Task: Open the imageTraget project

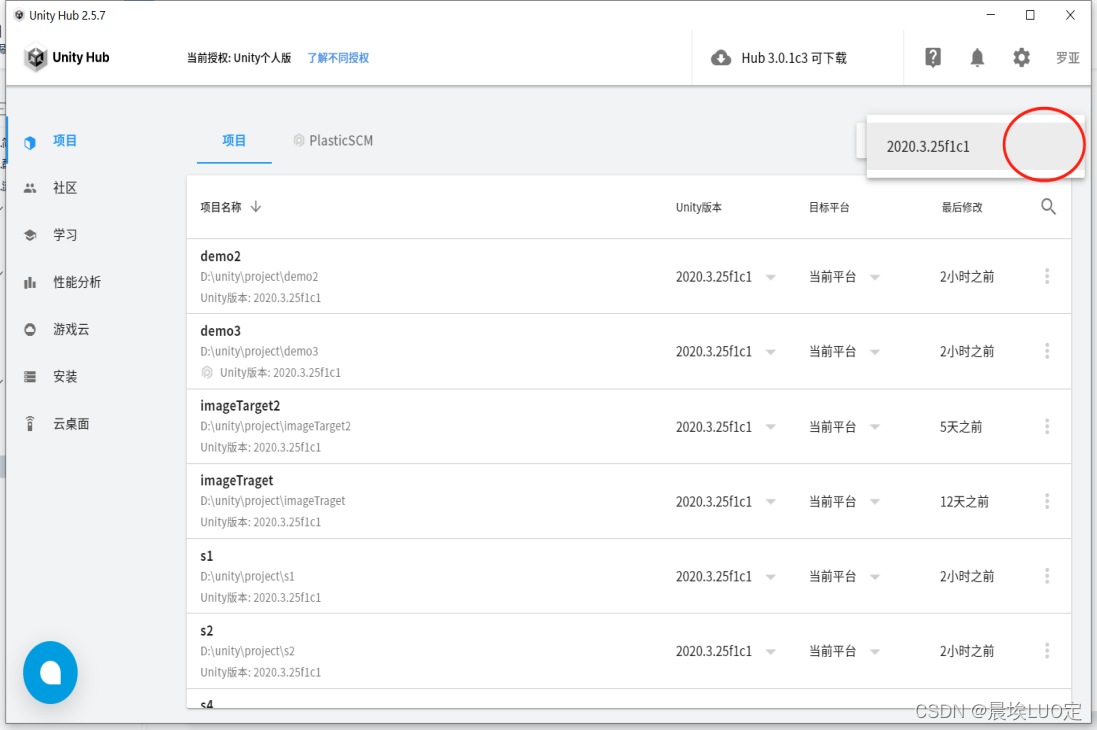Action: point(236,481)
